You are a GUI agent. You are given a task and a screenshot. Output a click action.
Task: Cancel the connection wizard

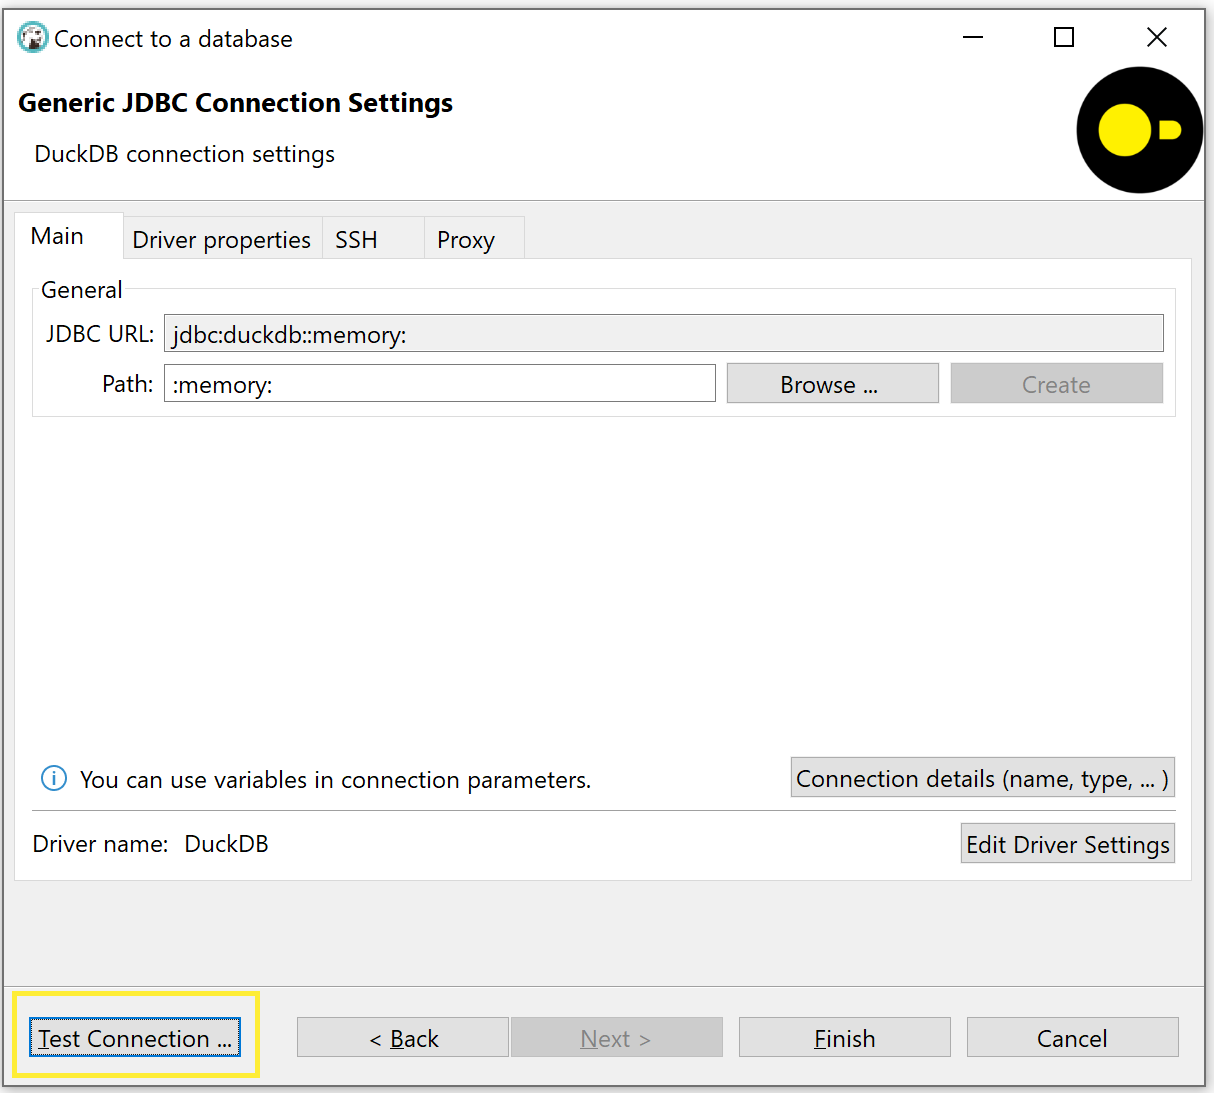tap(1071, 1037)
